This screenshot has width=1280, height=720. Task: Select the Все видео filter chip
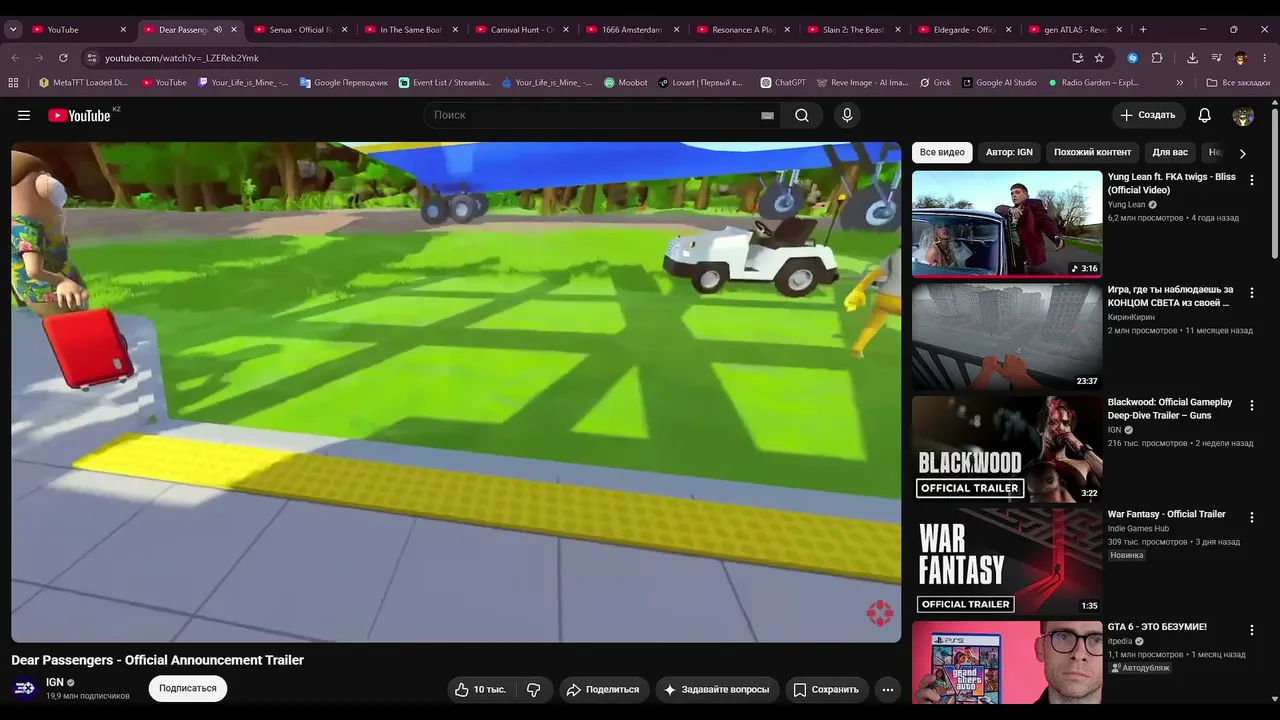pos(942,153)
